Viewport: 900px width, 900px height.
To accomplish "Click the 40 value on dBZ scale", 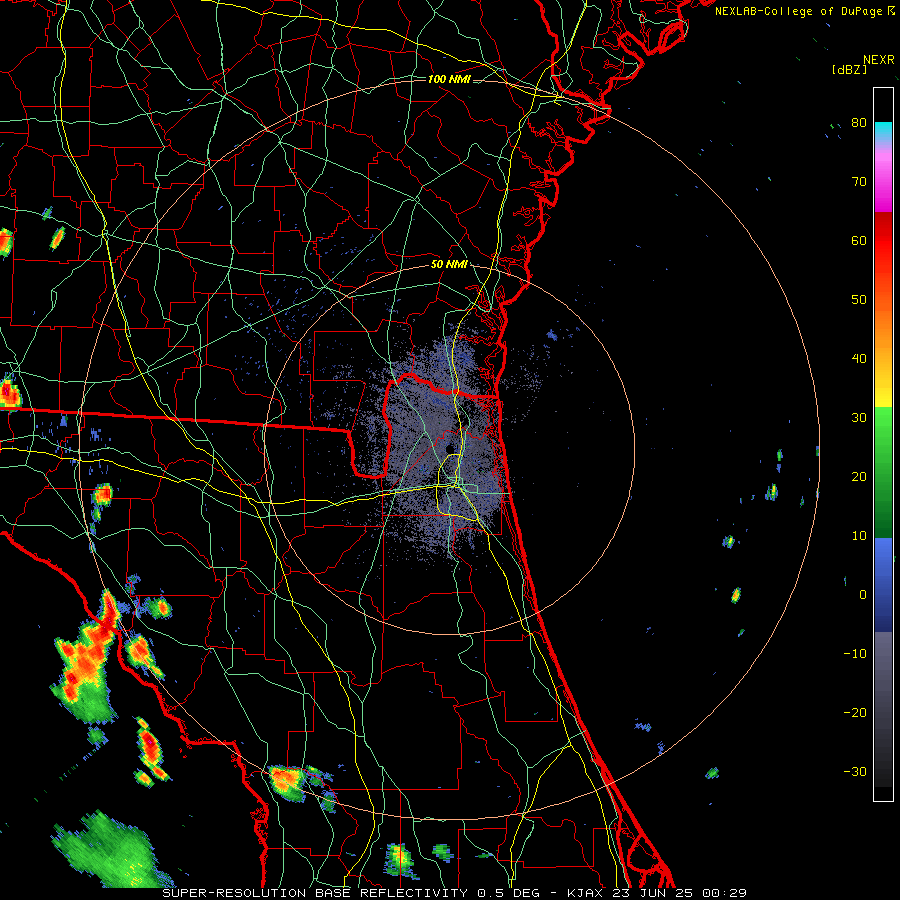I will (859, 359).
